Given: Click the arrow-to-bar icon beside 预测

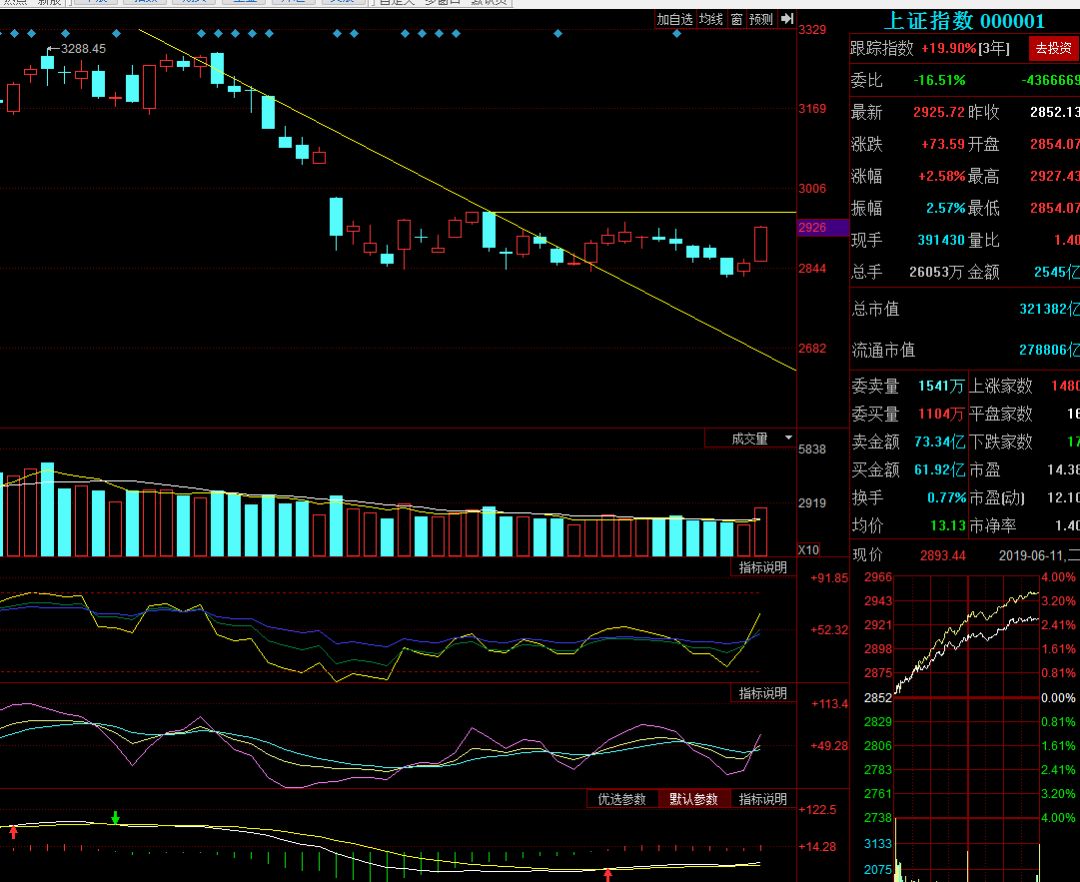Looking at the screenshot, I should tap(787, 19).
